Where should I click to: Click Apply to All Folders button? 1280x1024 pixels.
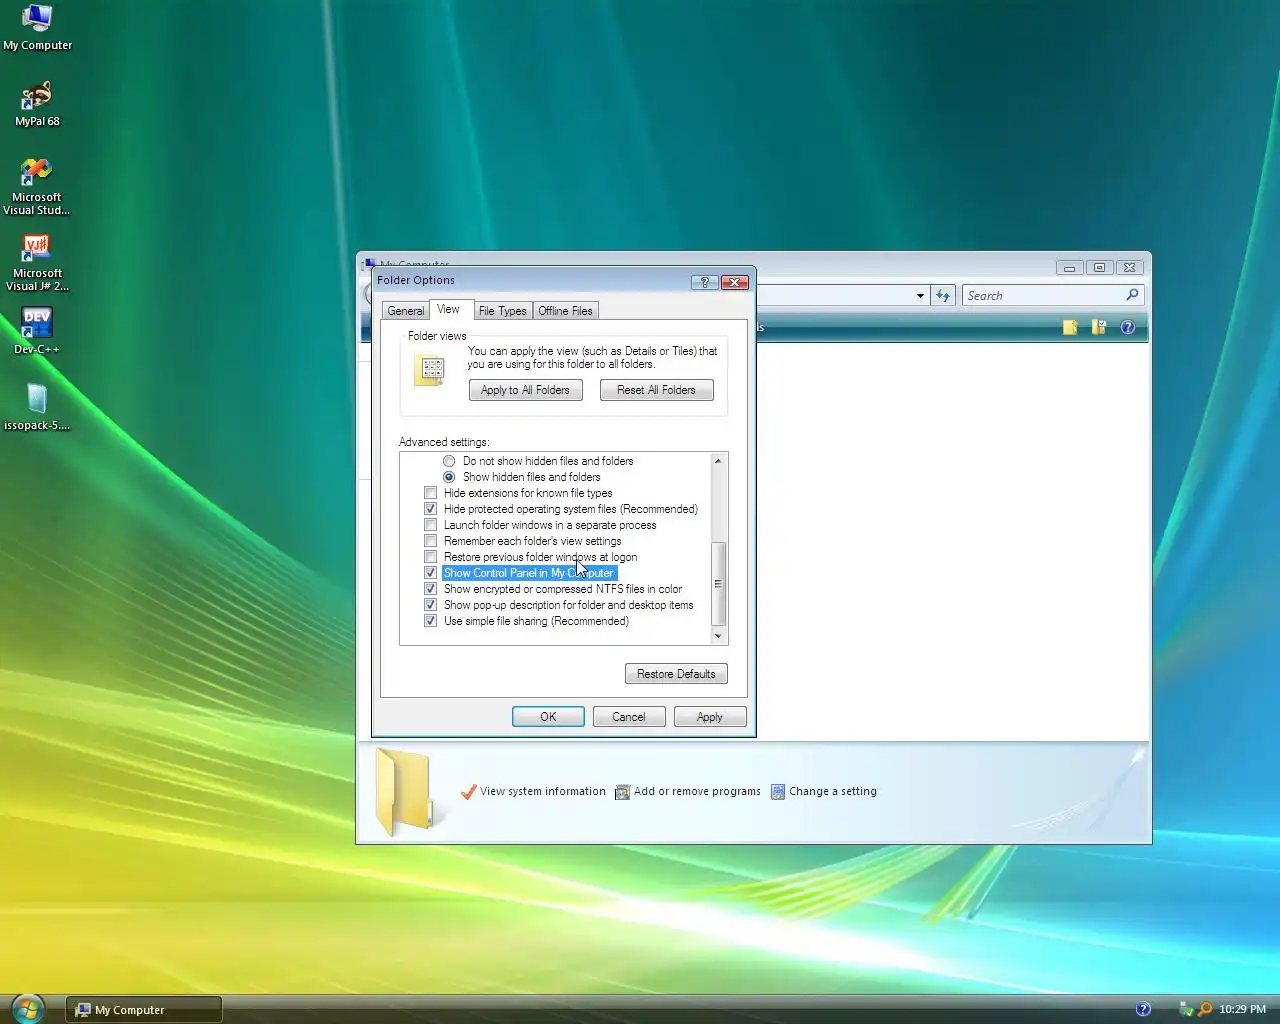coord(525,390)
